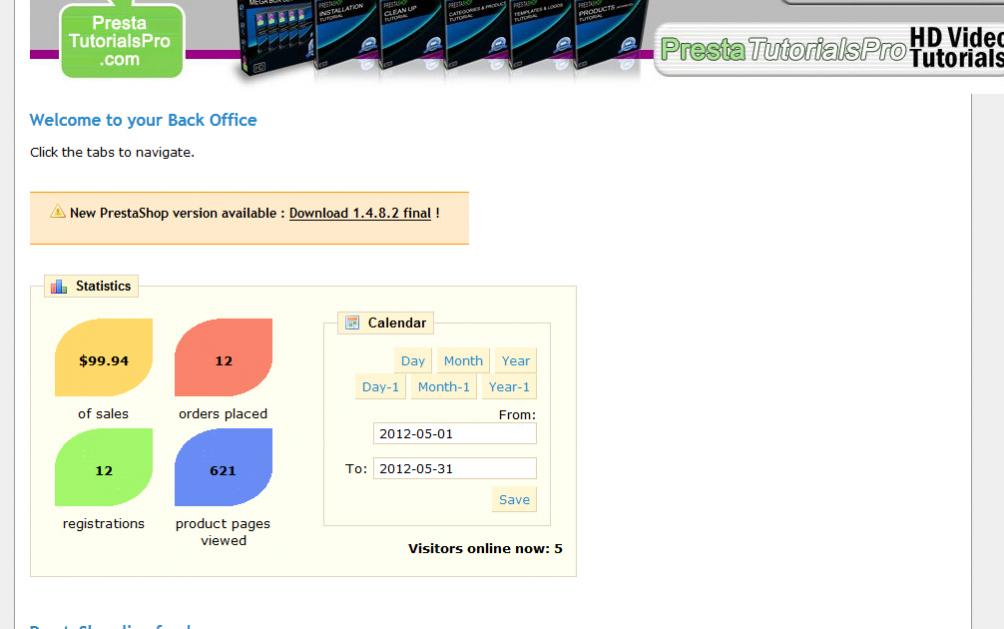This screenshot has width=1004, height=629.
Task: Click the yellow $99.94 sales leaf
Action: pos(104,357)
